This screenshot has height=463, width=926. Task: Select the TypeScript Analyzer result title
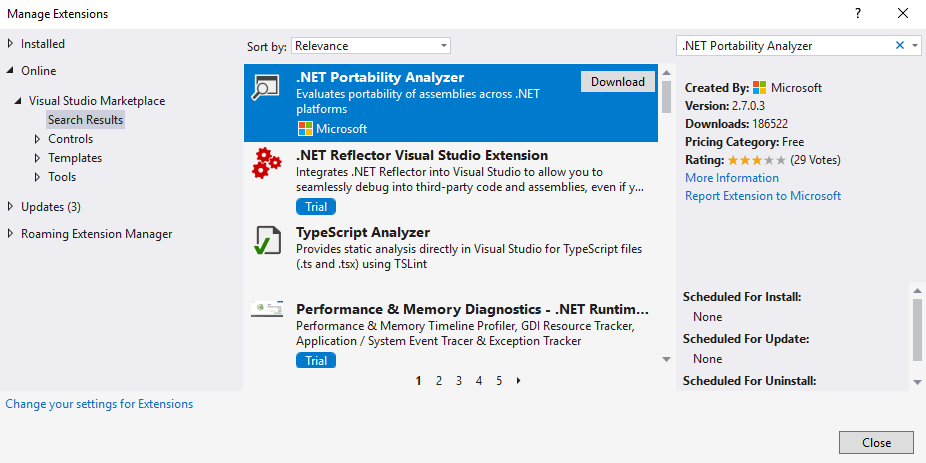point(363,232)
